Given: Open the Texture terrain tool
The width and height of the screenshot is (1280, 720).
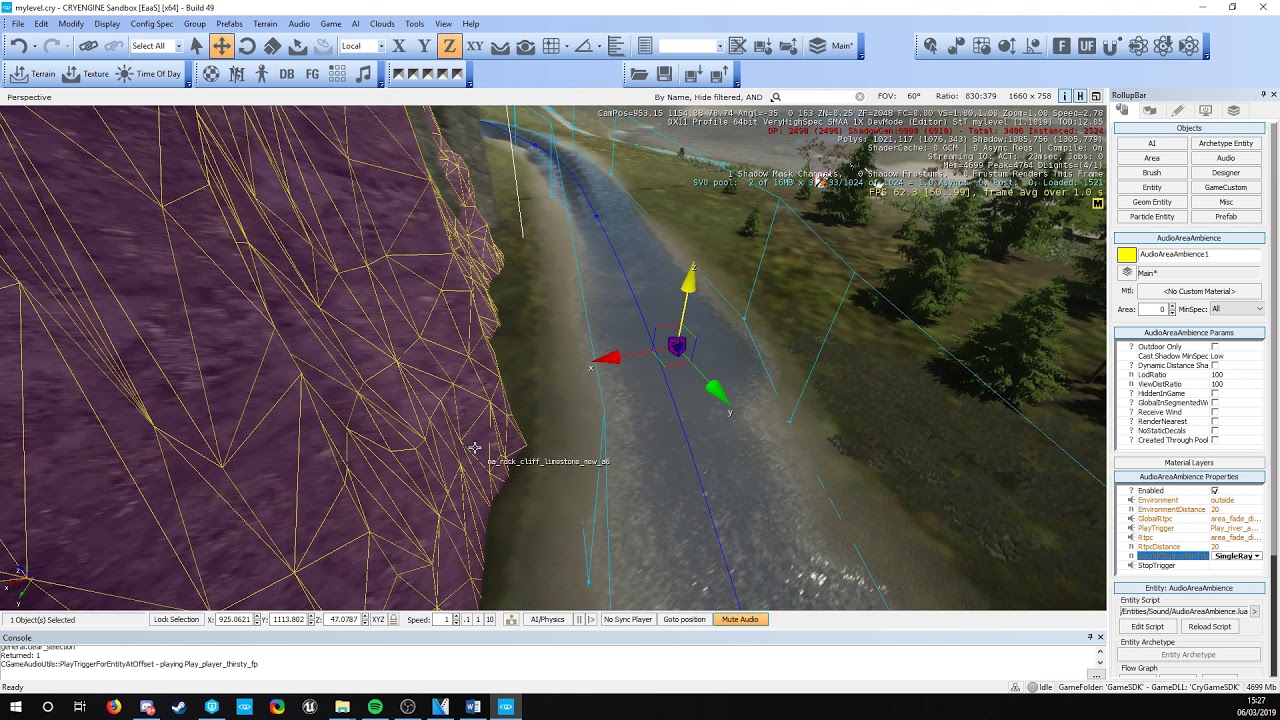Looking at the screenshot, I should tap(86, 74).
